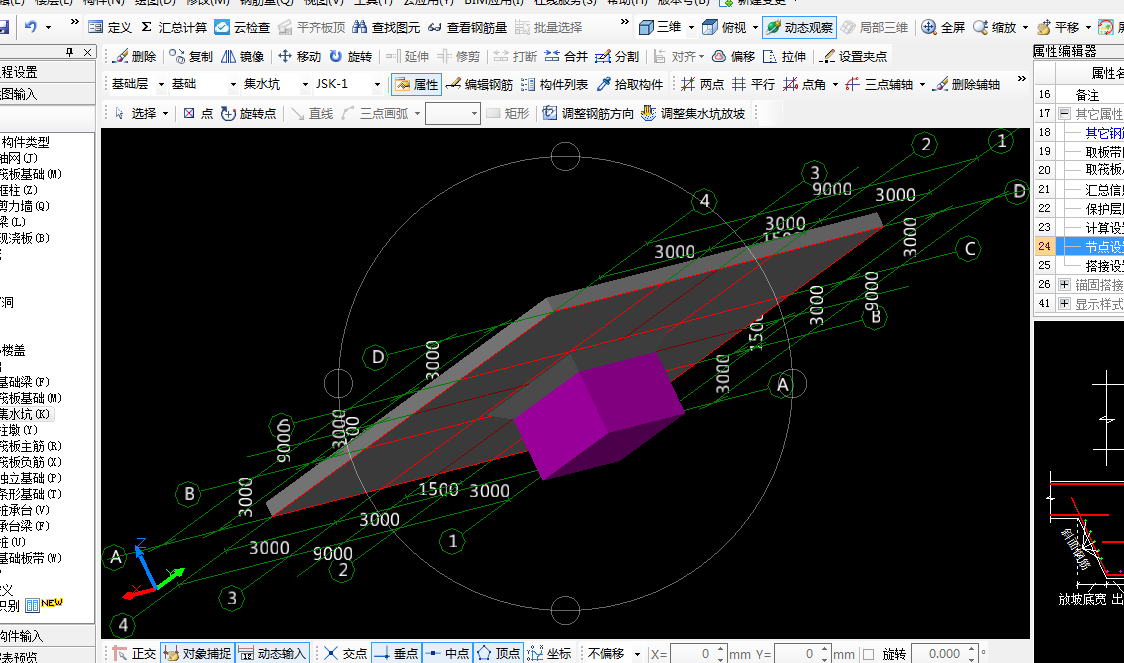
Task: Open the 基础层 floor dropdown
Action: point(161,84)
